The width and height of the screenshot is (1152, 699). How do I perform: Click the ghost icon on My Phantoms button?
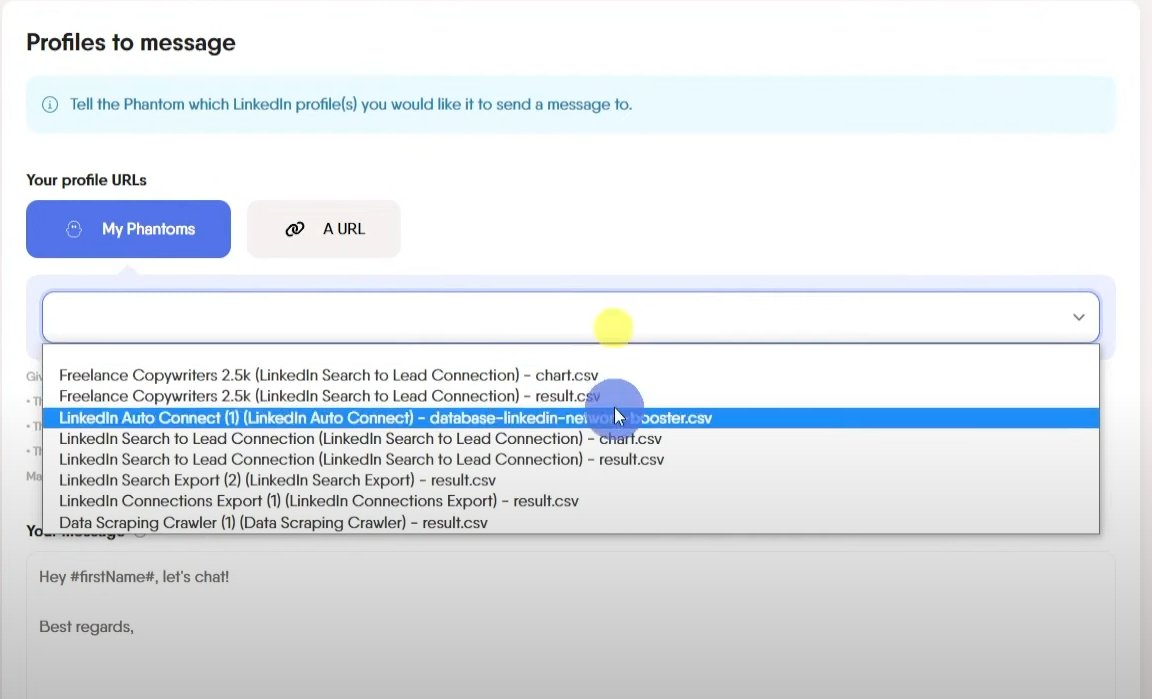click(x=75, y=229)
